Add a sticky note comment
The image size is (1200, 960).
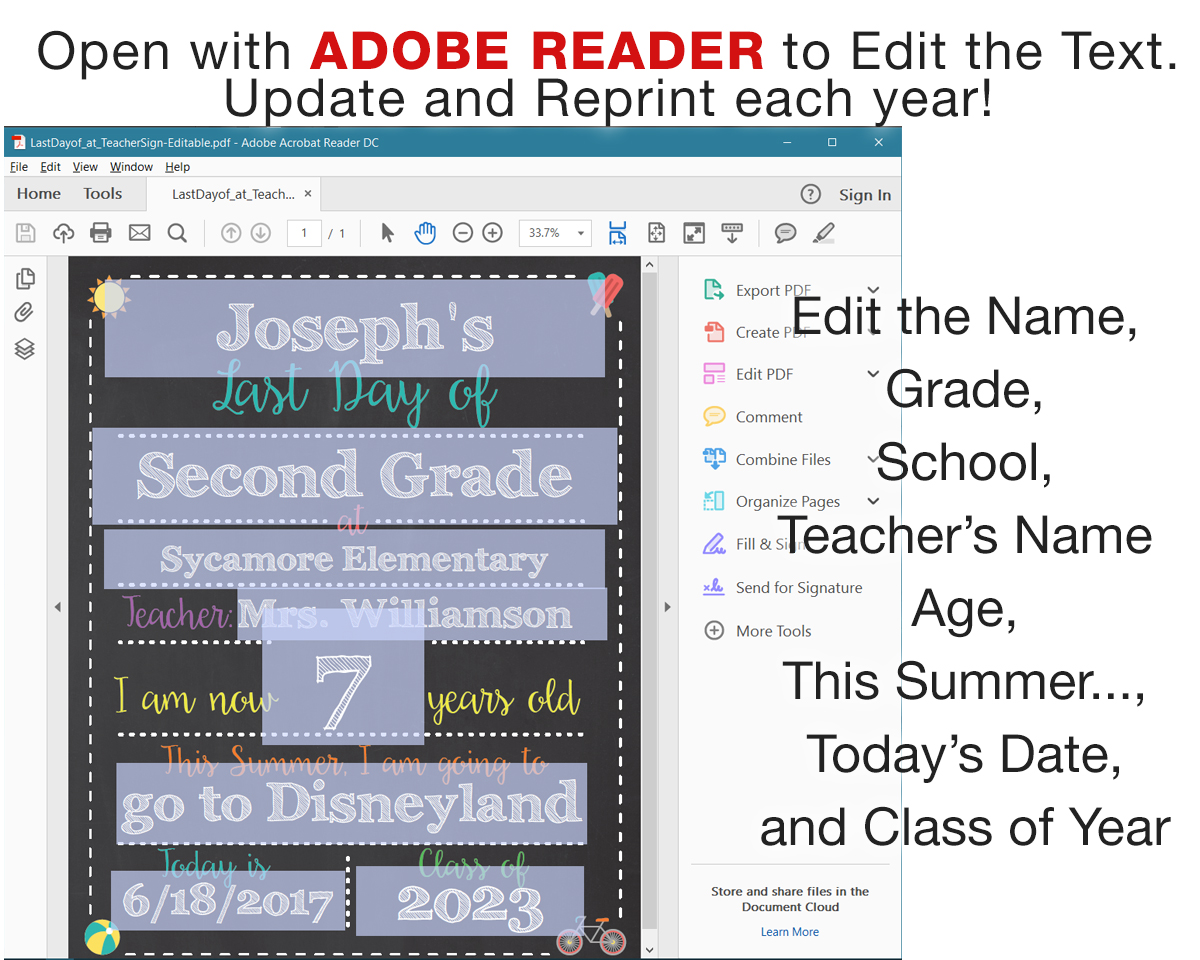786,233
